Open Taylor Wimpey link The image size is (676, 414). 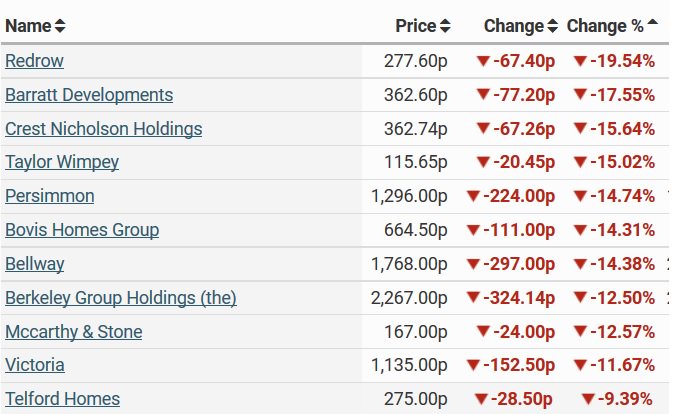pos(62,162)
